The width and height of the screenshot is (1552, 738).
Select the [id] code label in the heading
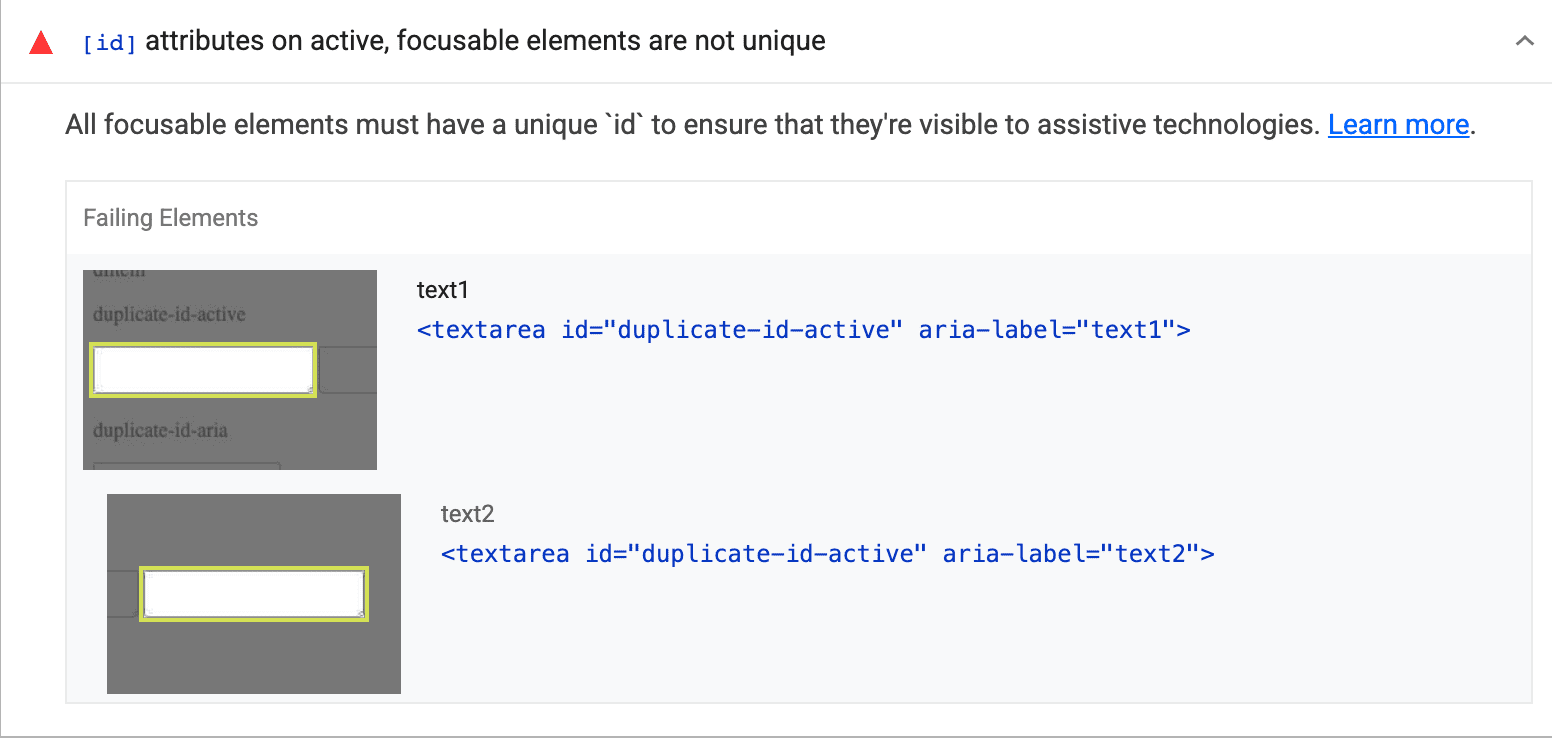(109, 42)
